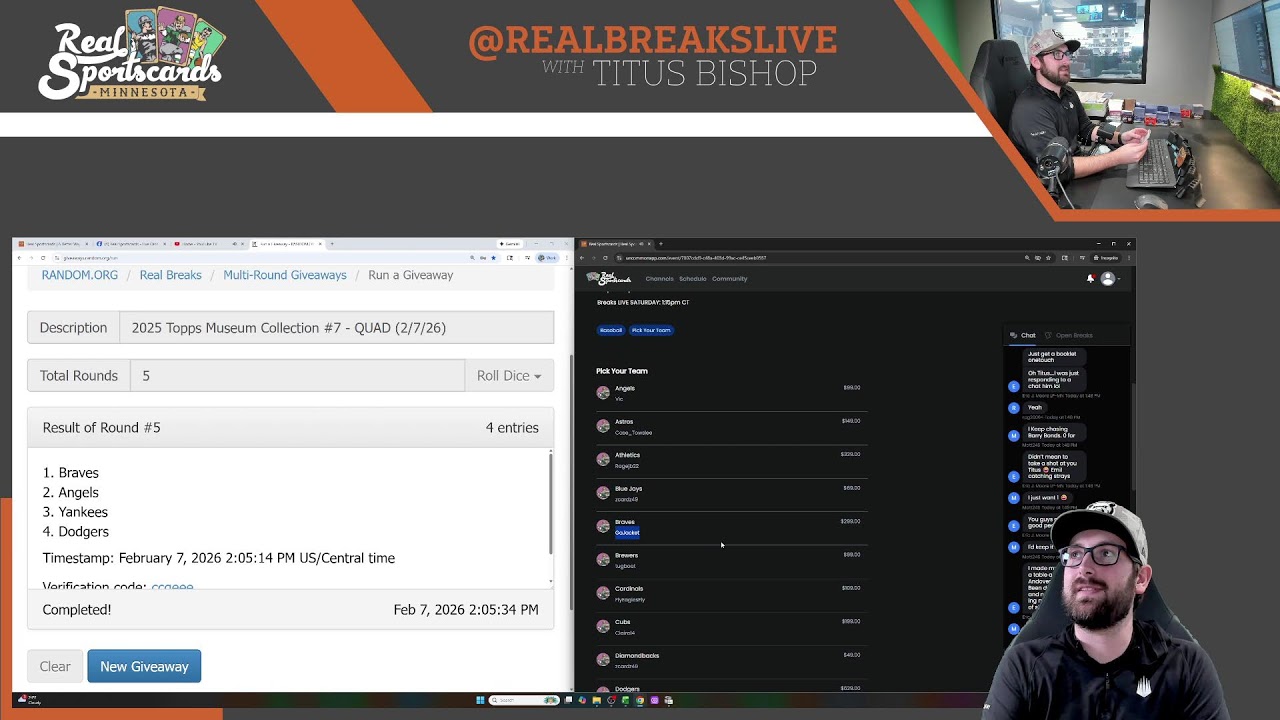
Task: Open the verification code link
Action: point(172,586)
